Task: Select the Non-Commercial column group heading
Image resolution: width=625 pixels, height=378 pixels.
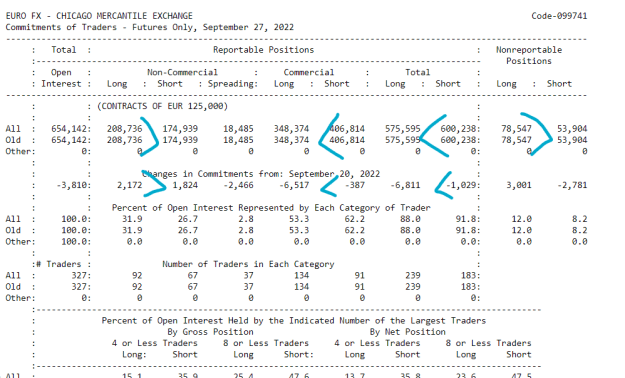Action: pyautogui.click(x=182, y=72)
